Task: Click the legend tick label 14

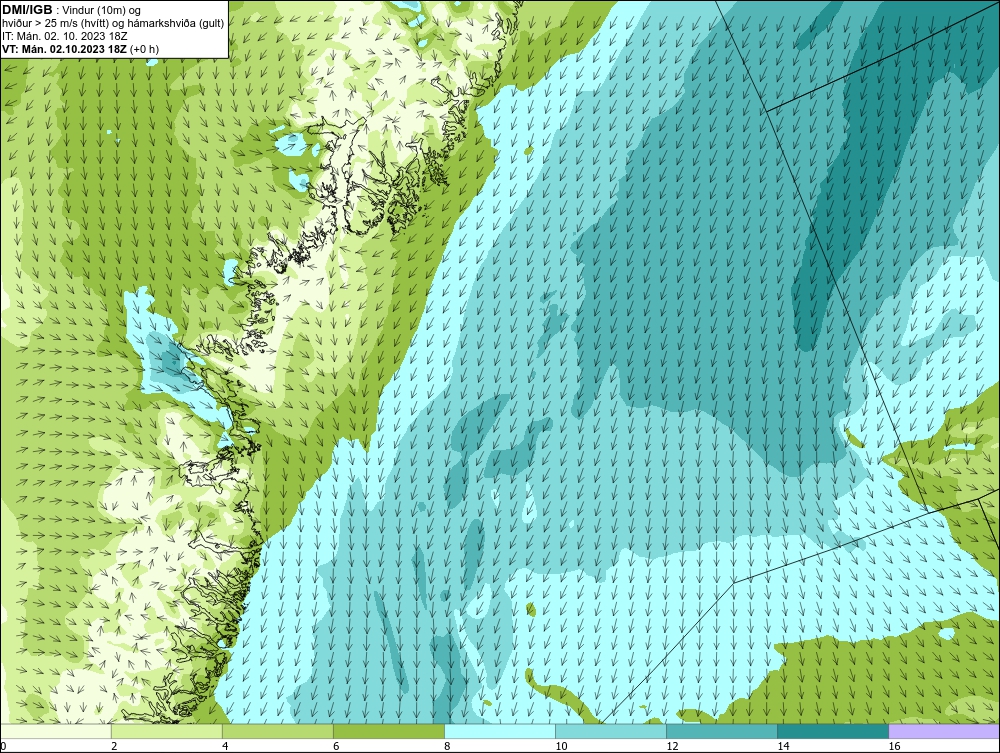Action: [783, 746]
